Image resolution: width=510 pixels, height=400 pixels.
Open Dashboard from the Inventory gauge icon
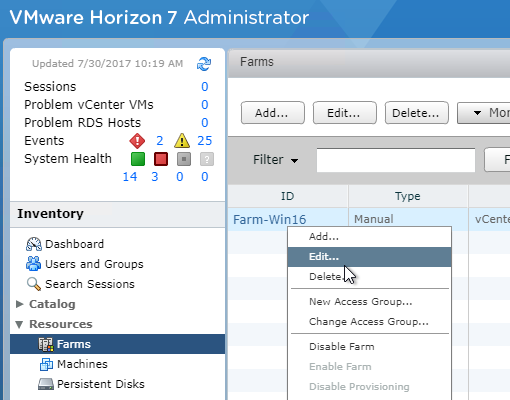tap(34, 244)
